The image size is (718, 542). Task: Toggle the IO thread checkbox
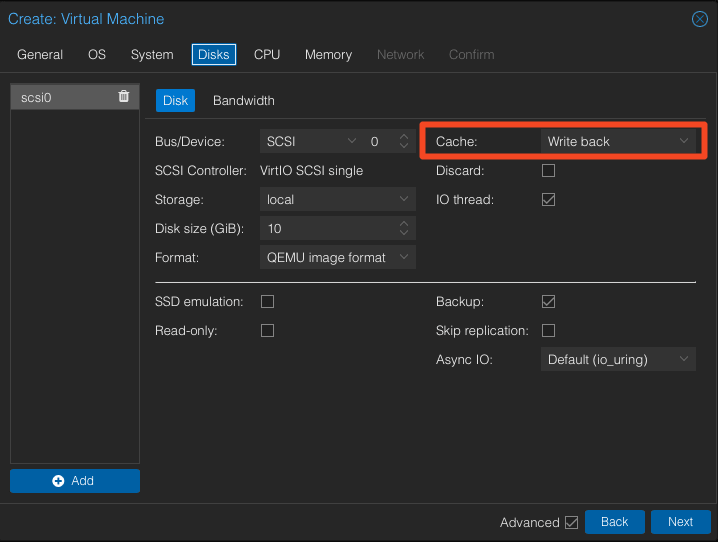(548, 200)
